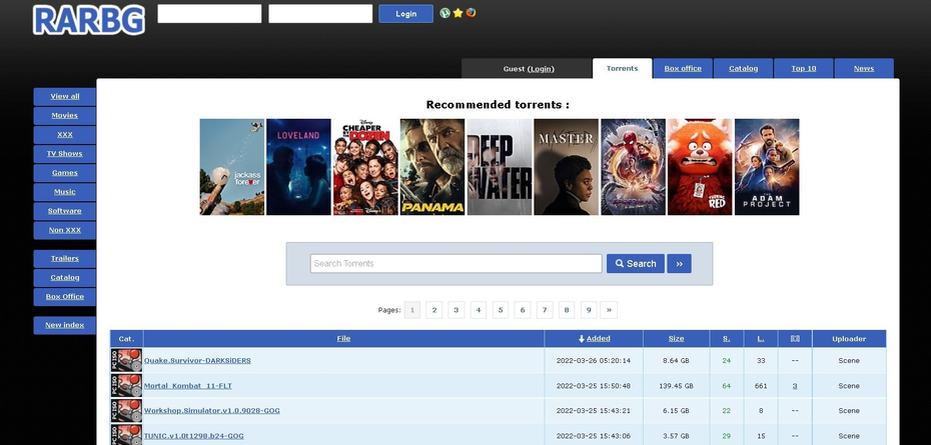Expand advanced search with the » button

(x=679, y=264)
